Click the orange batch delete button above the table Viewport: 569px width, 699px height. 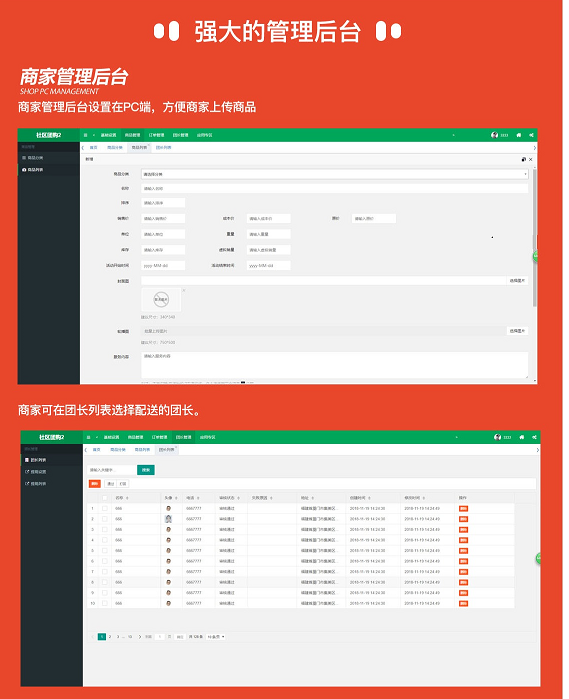95,484
